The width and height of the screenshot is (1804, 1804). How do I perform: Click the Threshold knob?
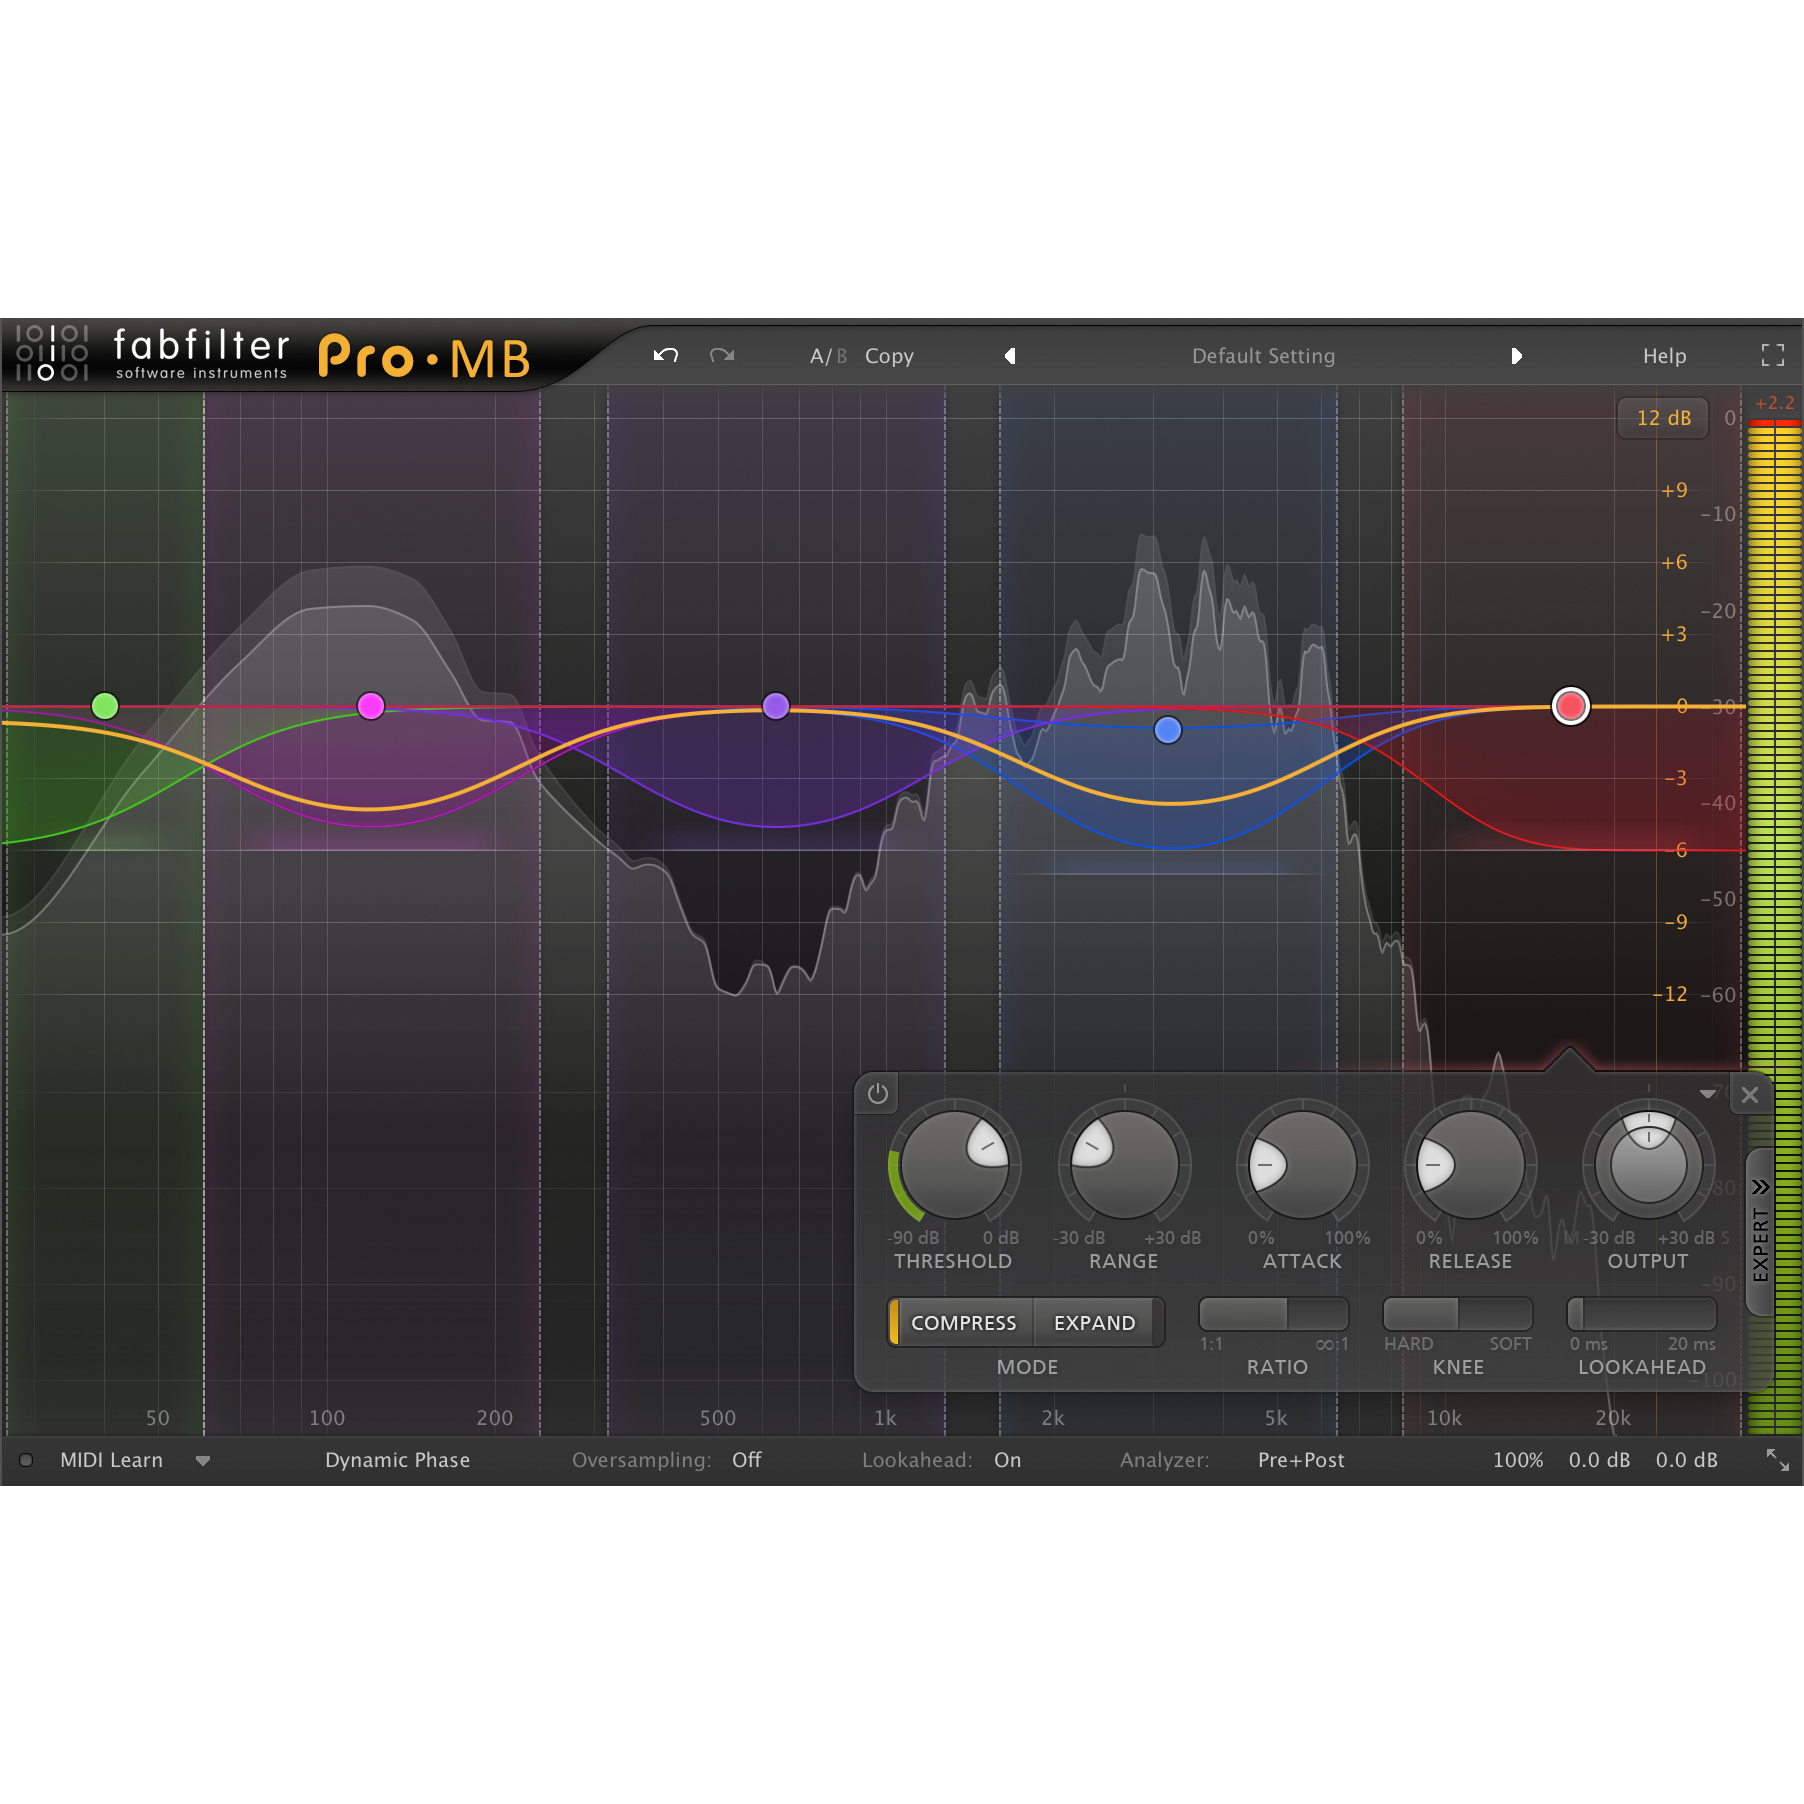(955, 1165)
